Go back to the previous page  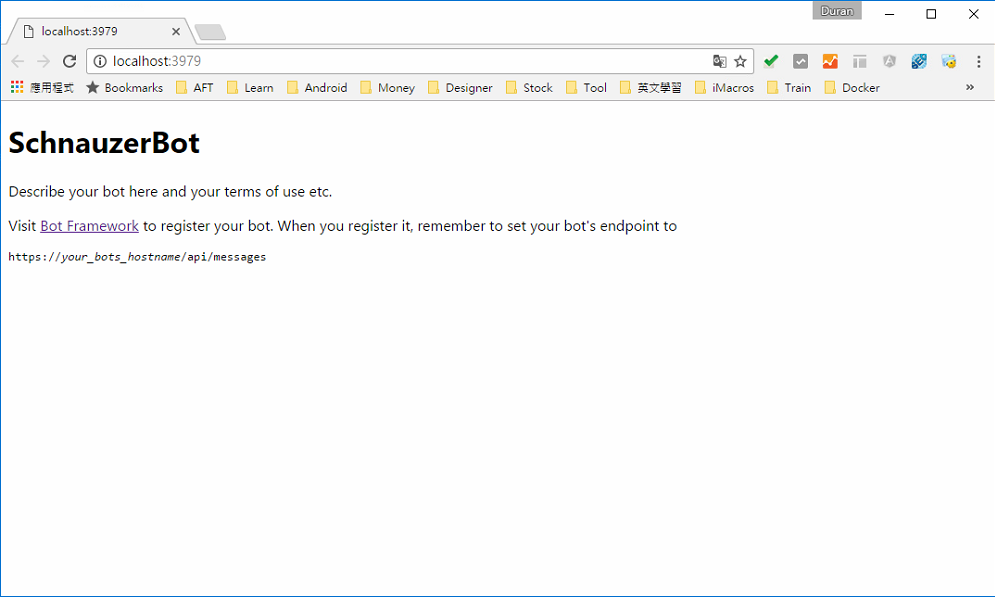point(18,61)
